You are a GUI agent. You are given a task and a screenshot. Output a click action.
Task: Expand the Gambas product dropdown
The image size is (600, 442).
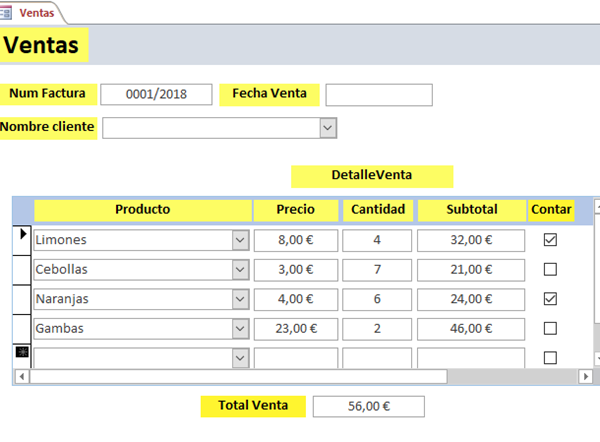pos(239,328)
